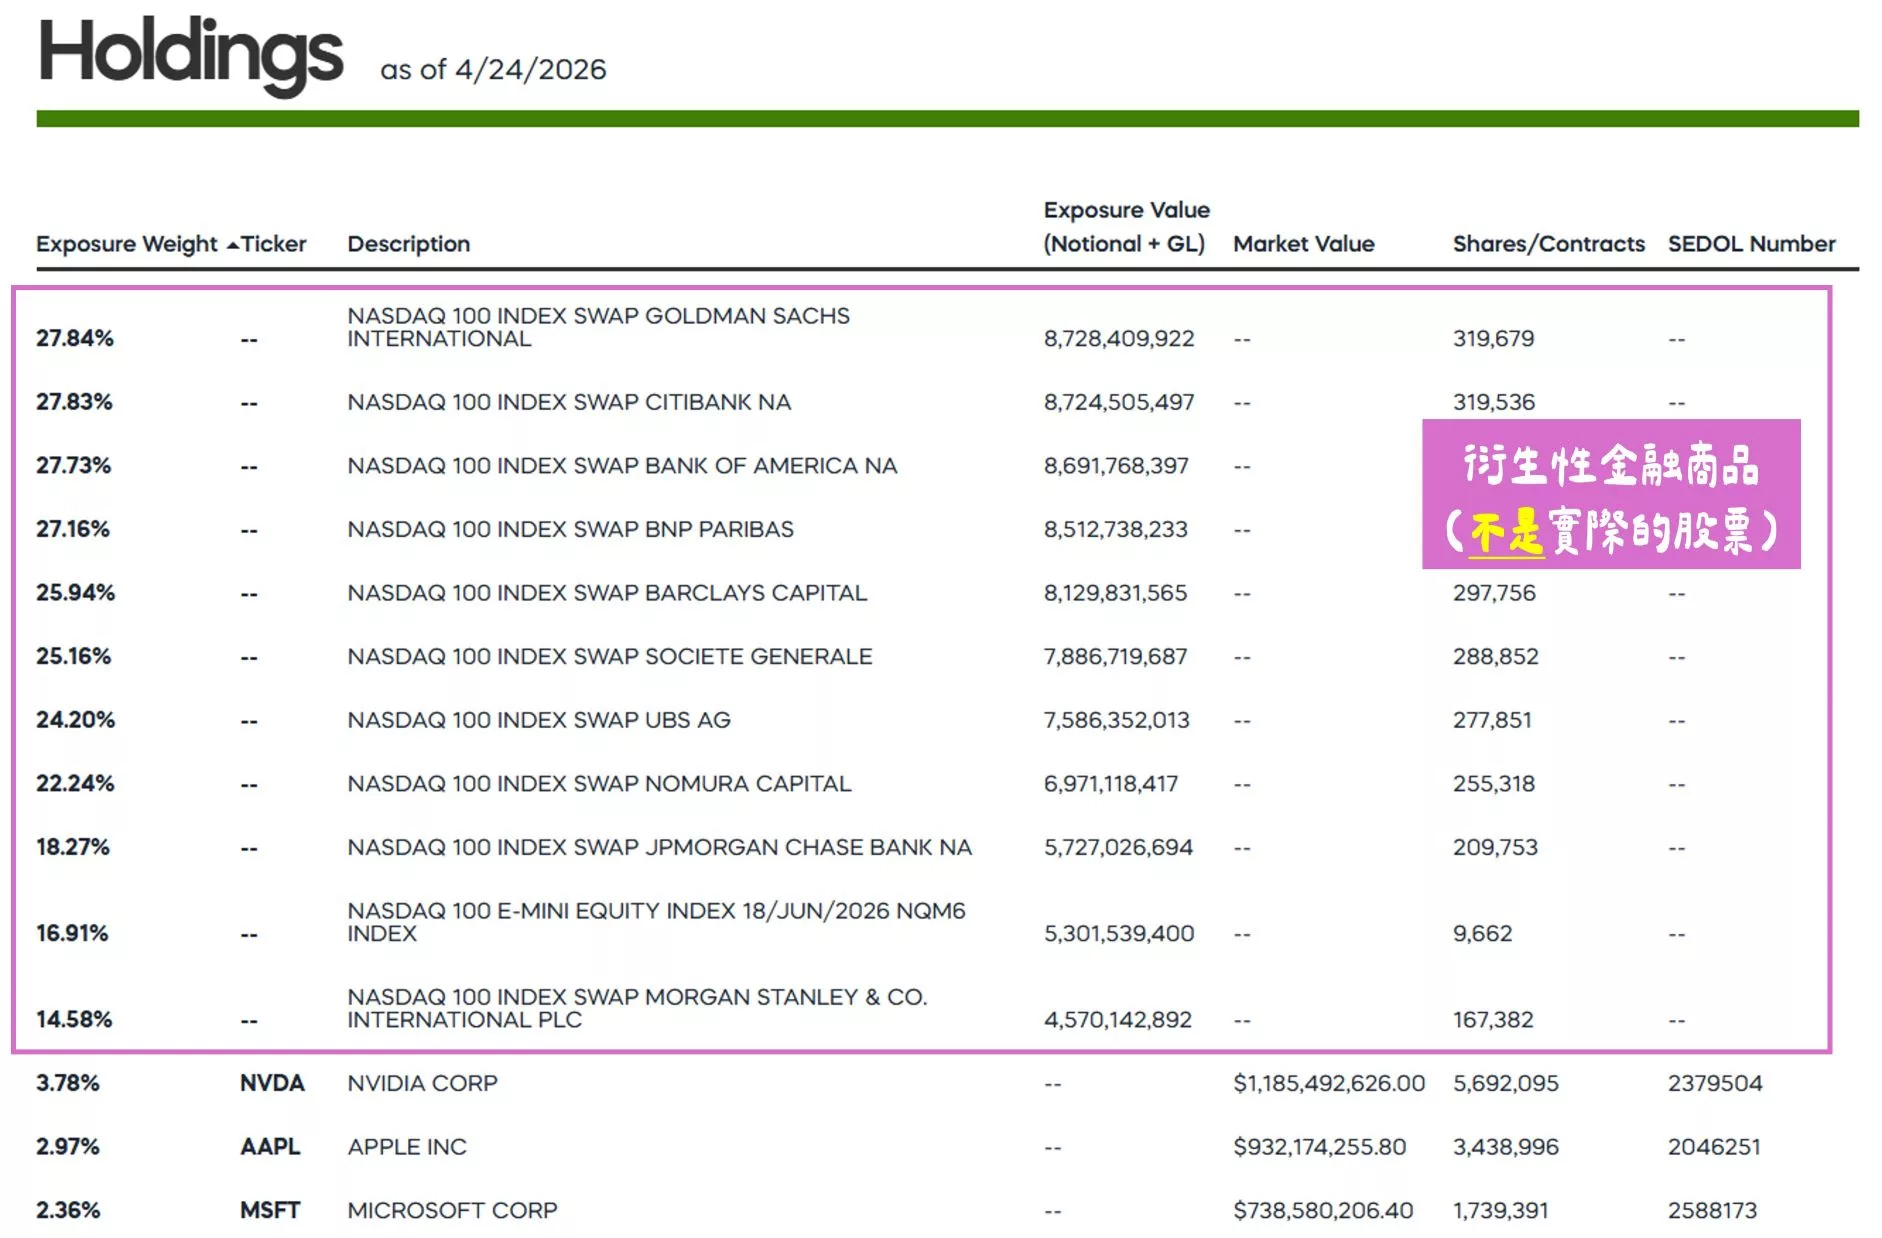Image resolution: width=1882 pixels, height=1238 pixels.
Task: Click the MSFT ticker symbol
Action: click(x=270, y=1210)
